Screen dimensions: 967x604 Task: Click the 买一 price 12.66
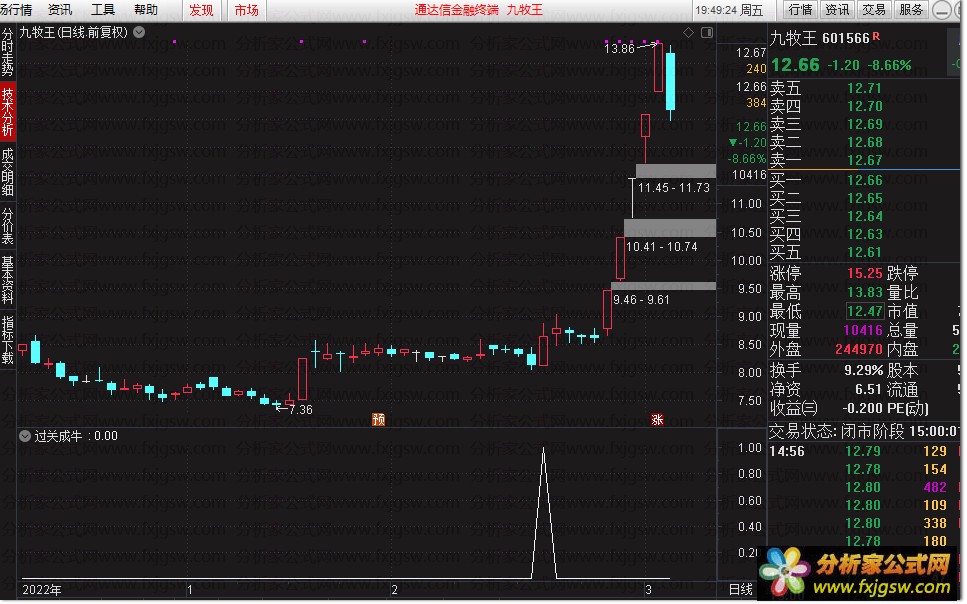[x=864, y=180]
